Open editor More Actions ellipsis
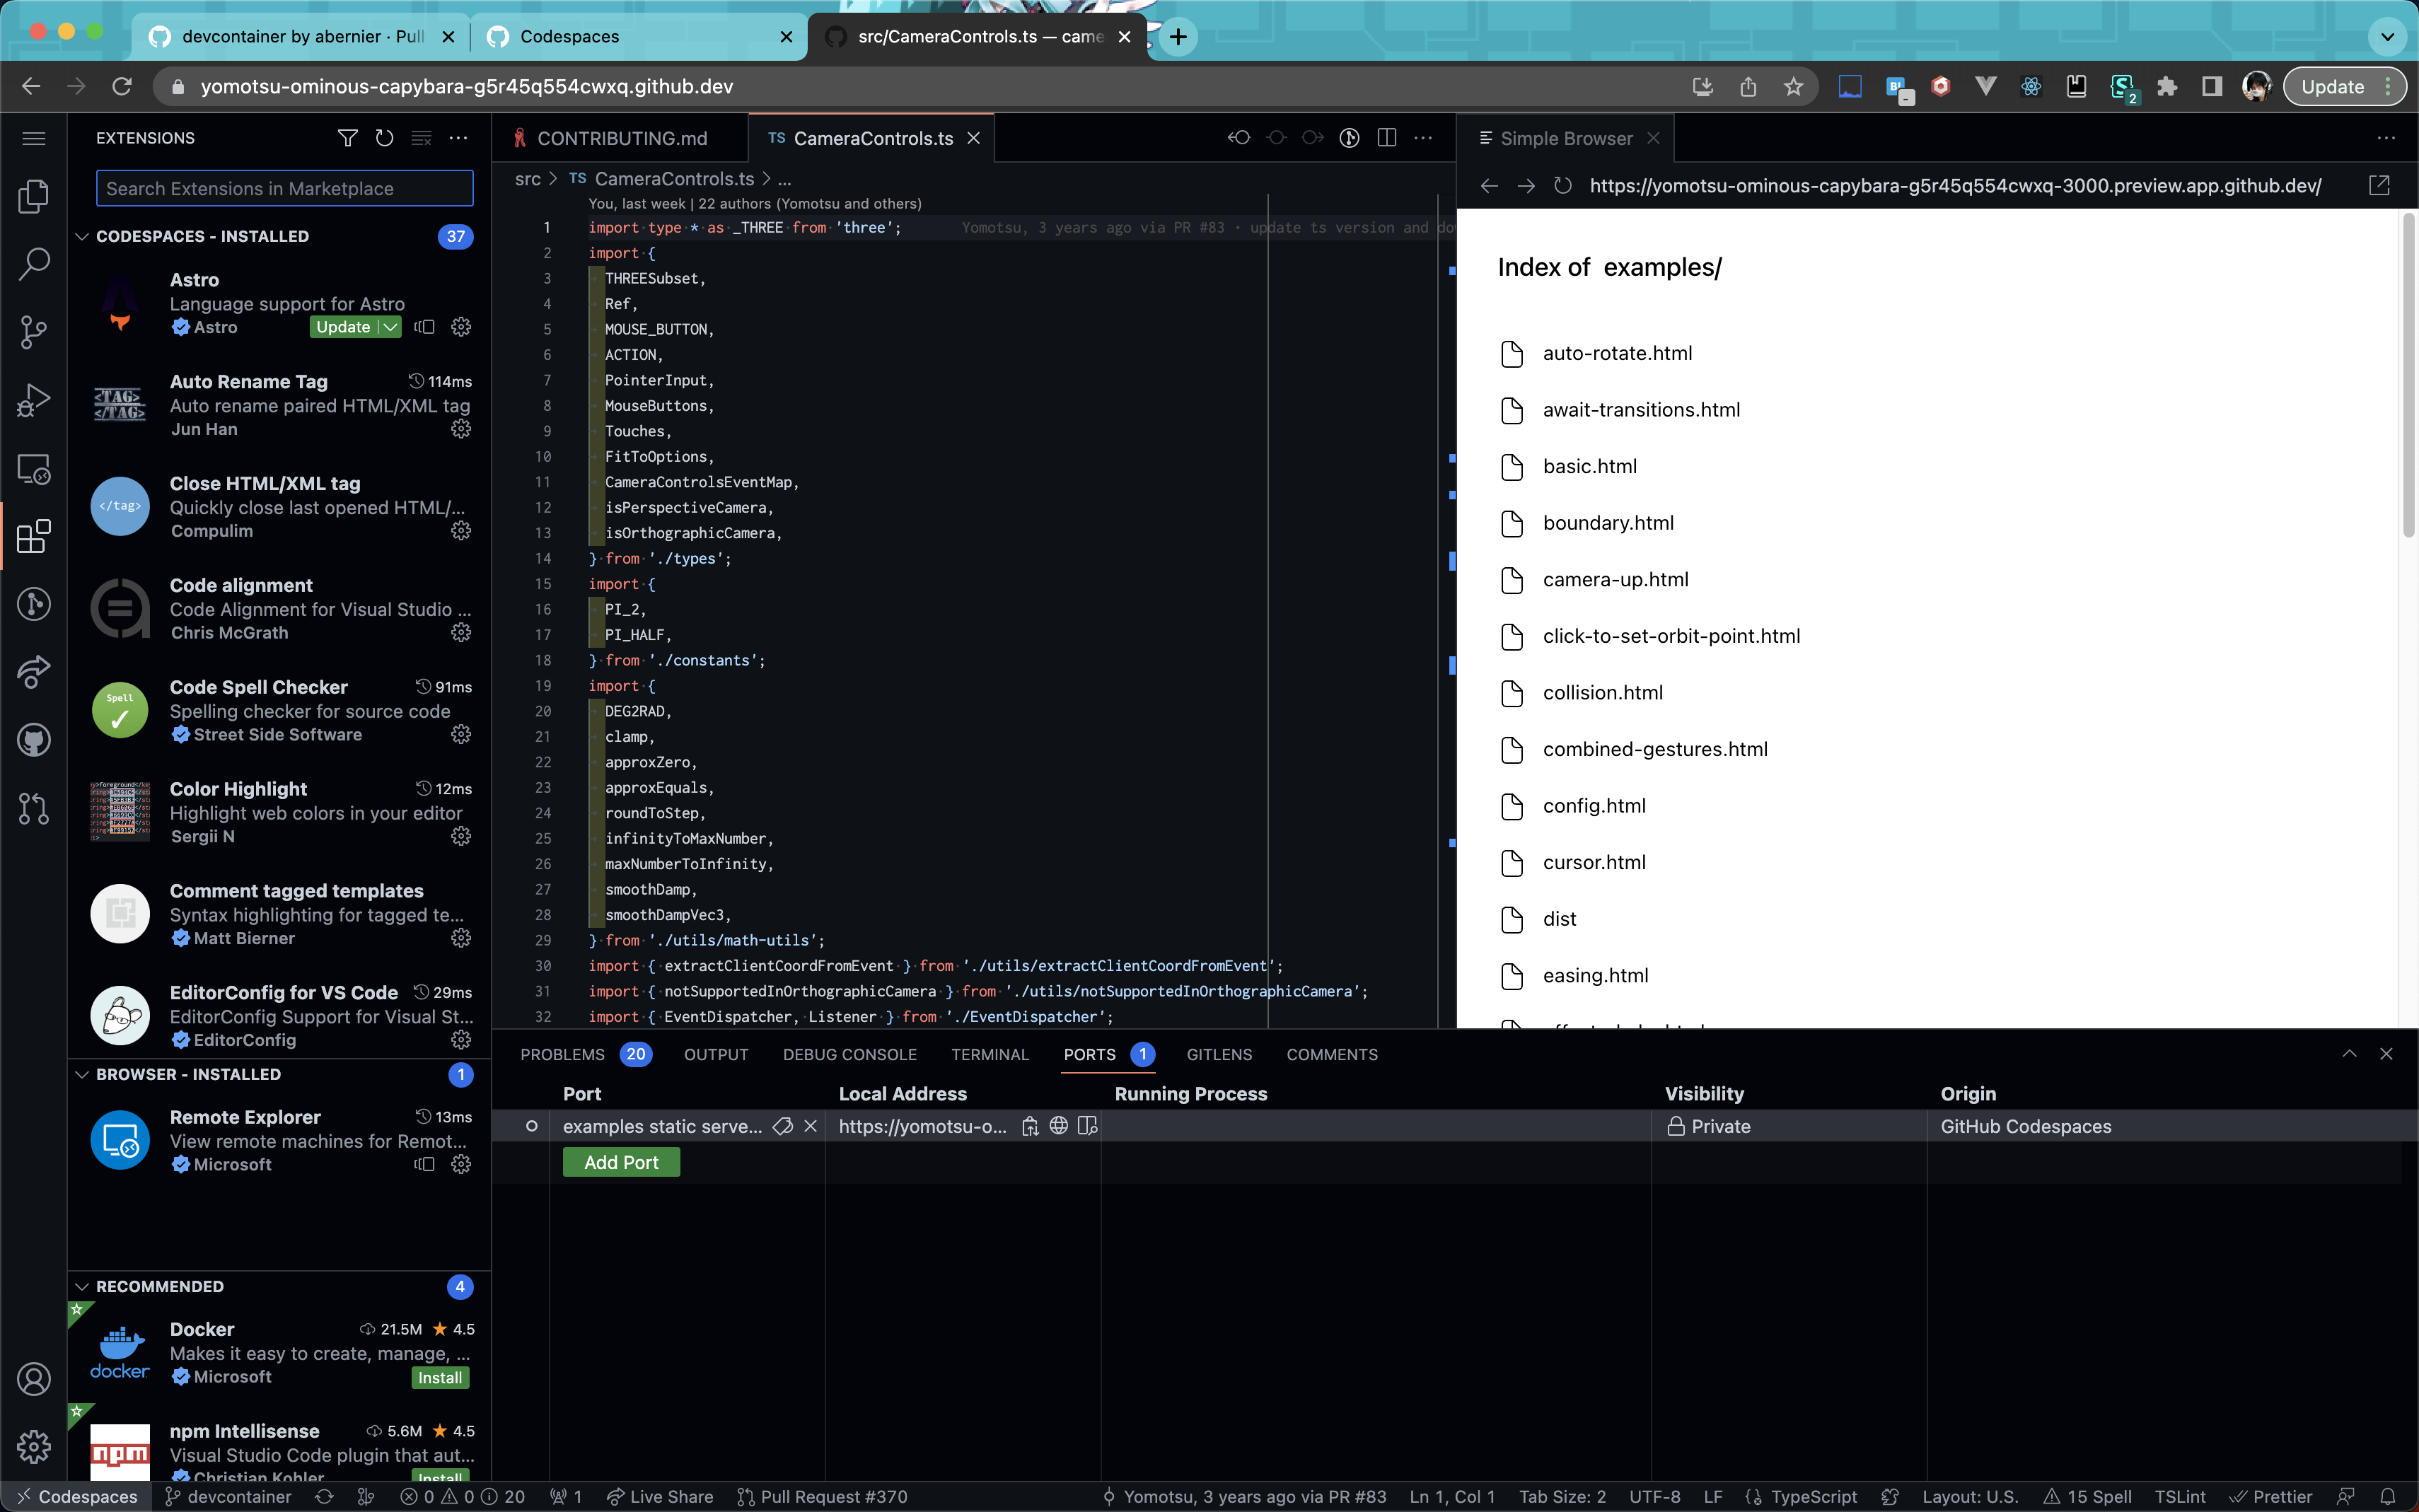This screenshot has height=1512, width=2419. pyautogui.click(x=1423, y=138)
